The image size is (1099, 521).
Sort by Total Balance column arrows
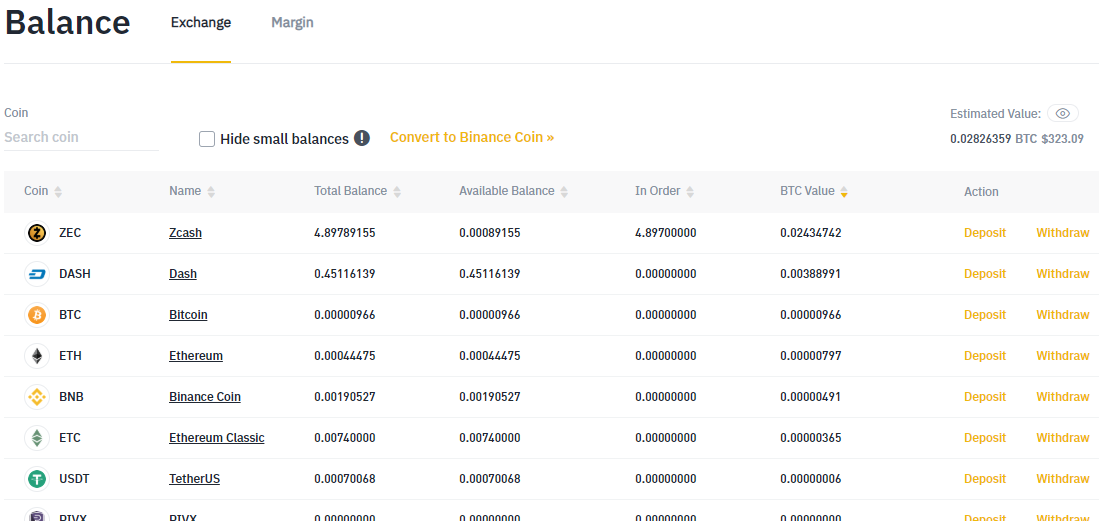pyautogui.click(x=397, y=192)
